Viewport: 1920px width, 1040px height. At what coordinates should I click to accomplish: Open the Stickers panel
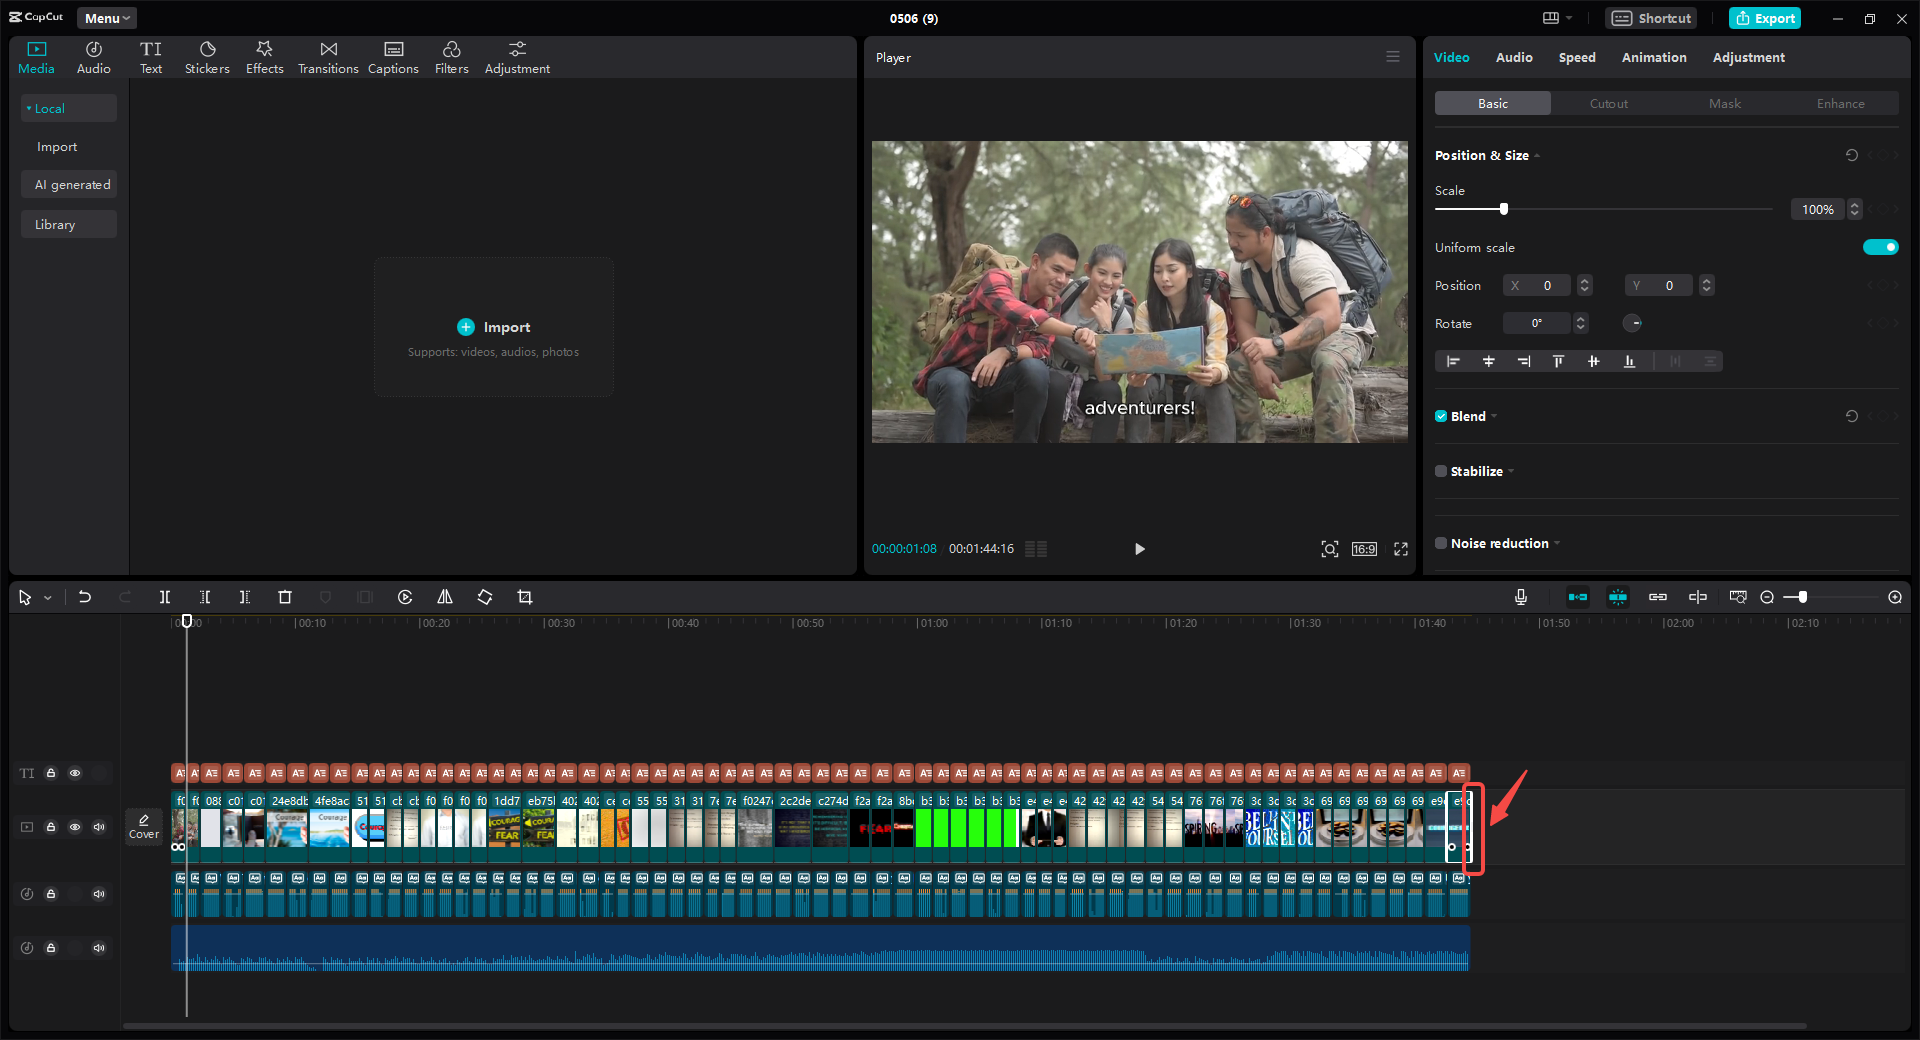[x=207, y=56]
